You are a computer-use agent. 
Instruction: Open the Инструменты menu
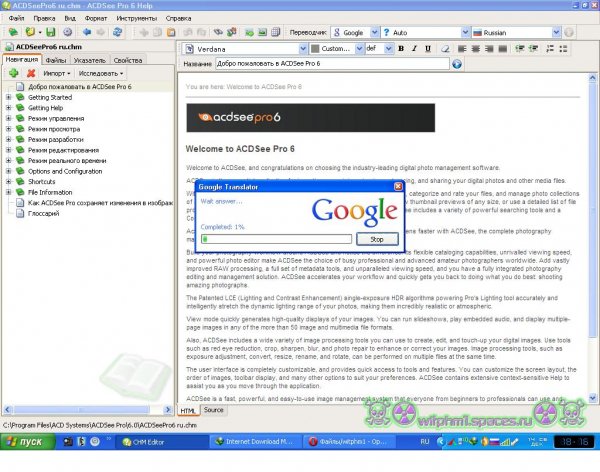[x=137, y=18]
